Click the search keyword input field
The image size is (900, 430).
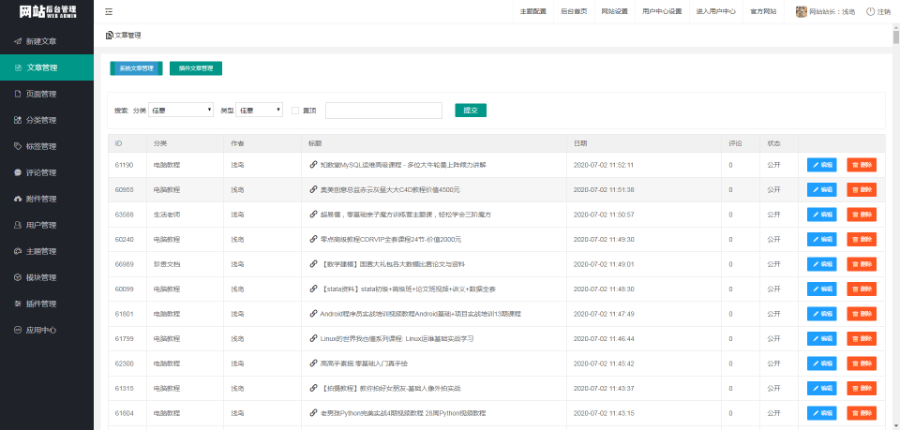(383, 110)
